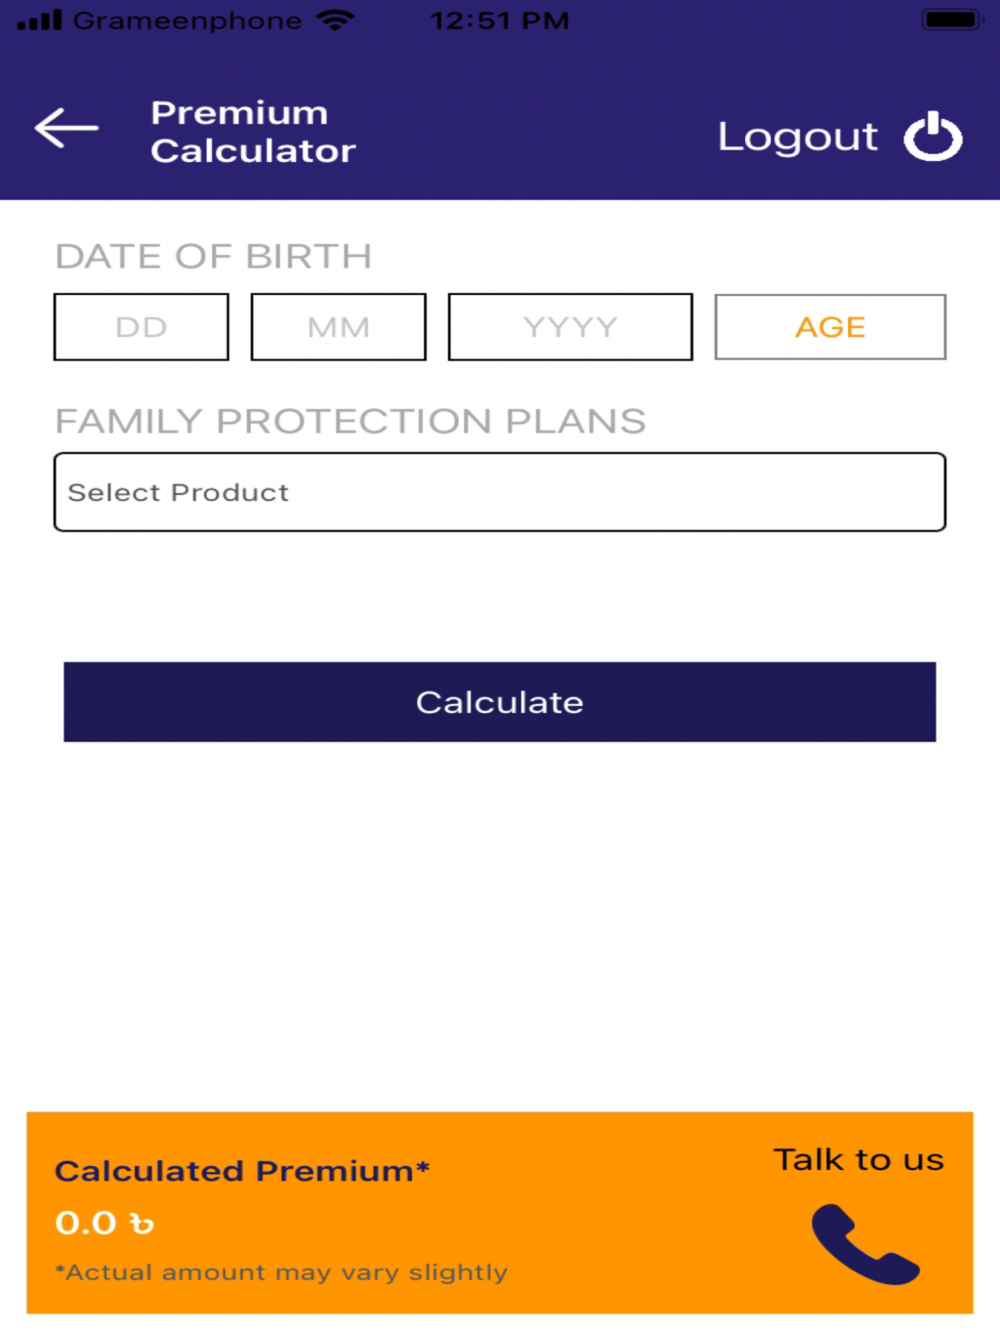Tap the cellular signal bars
The height and width of the screenshot is (1334, 1000).
(40, 20)
